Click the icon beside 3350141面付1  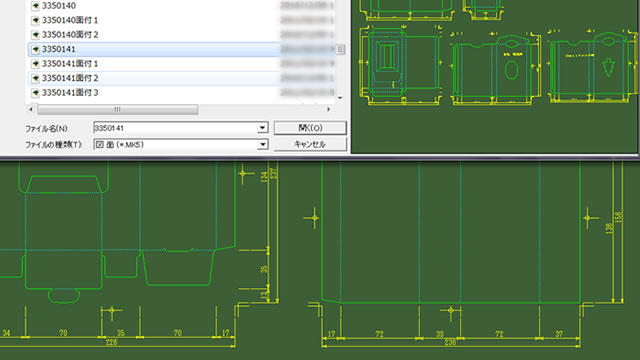36,64
